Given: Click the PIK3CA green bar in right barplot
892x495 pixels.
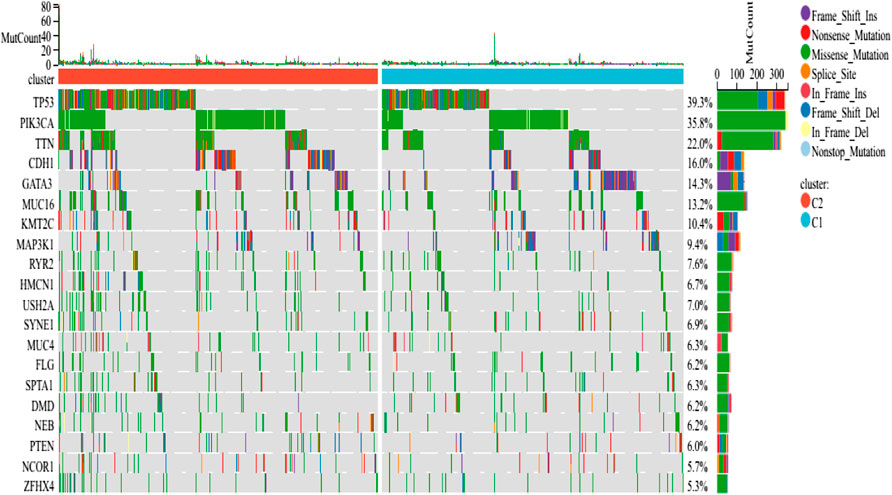Looking at the screenshot, I should tap(751, 121).
